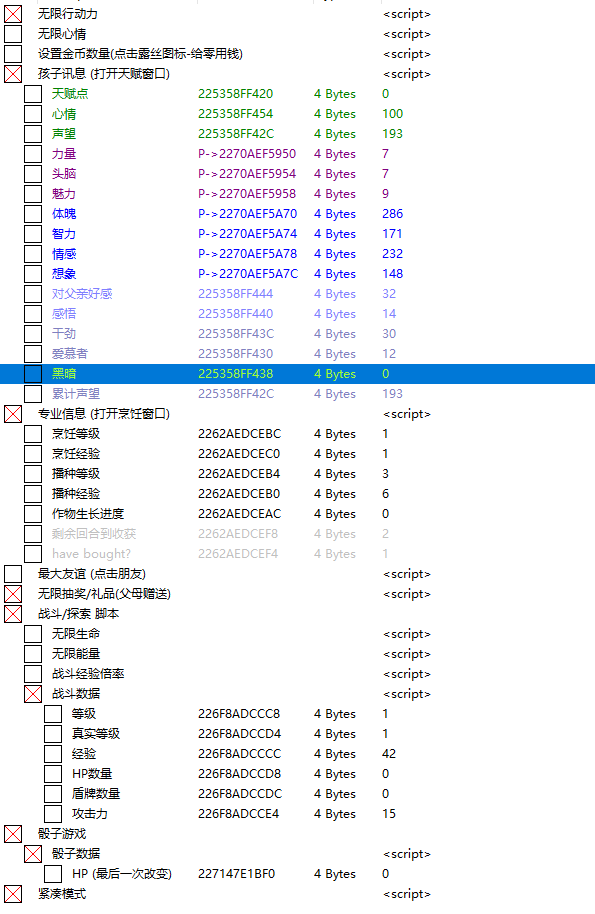Screen dimensions: 595x914
Task: Select the highlighted 黑暗 row
Action: pyautogui.click(x=297, y=374)
